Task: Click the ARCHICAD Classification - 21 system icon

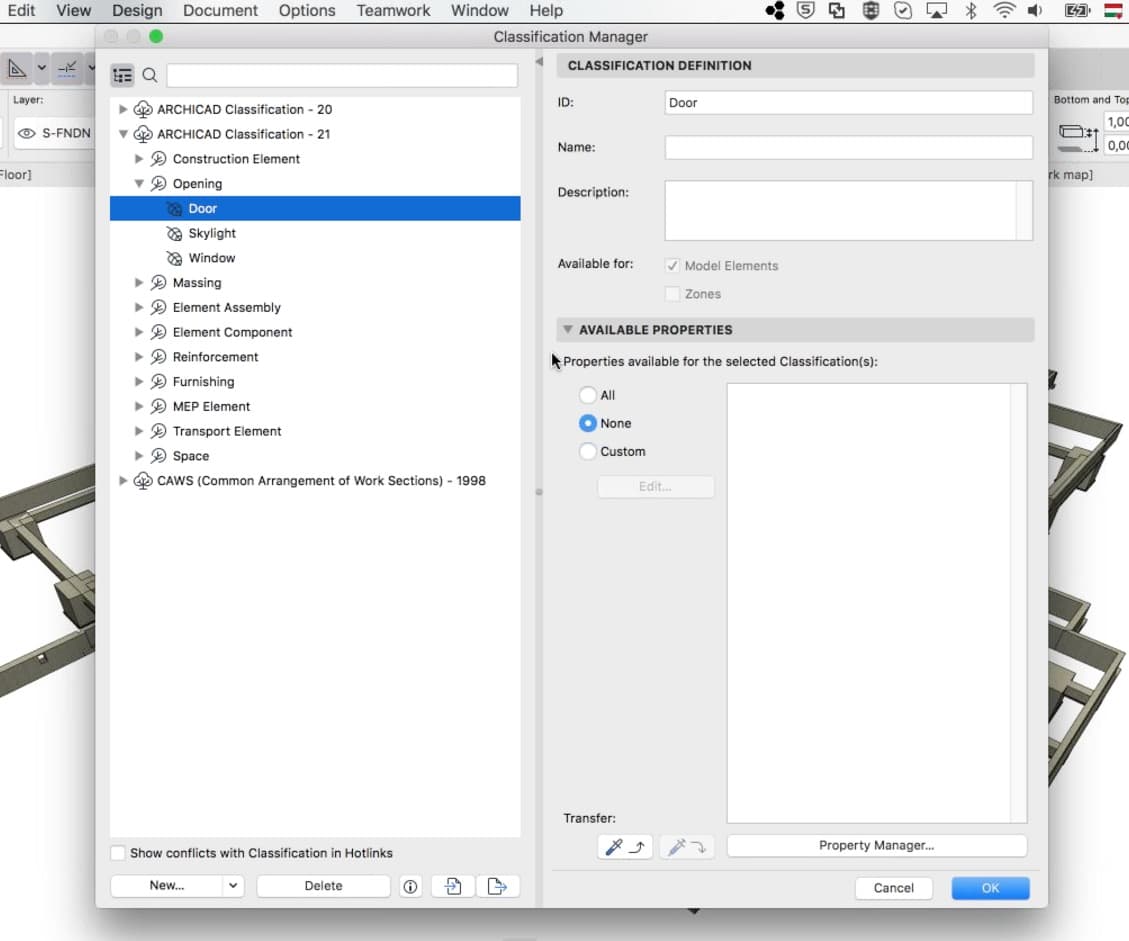Action: point(143,134)
